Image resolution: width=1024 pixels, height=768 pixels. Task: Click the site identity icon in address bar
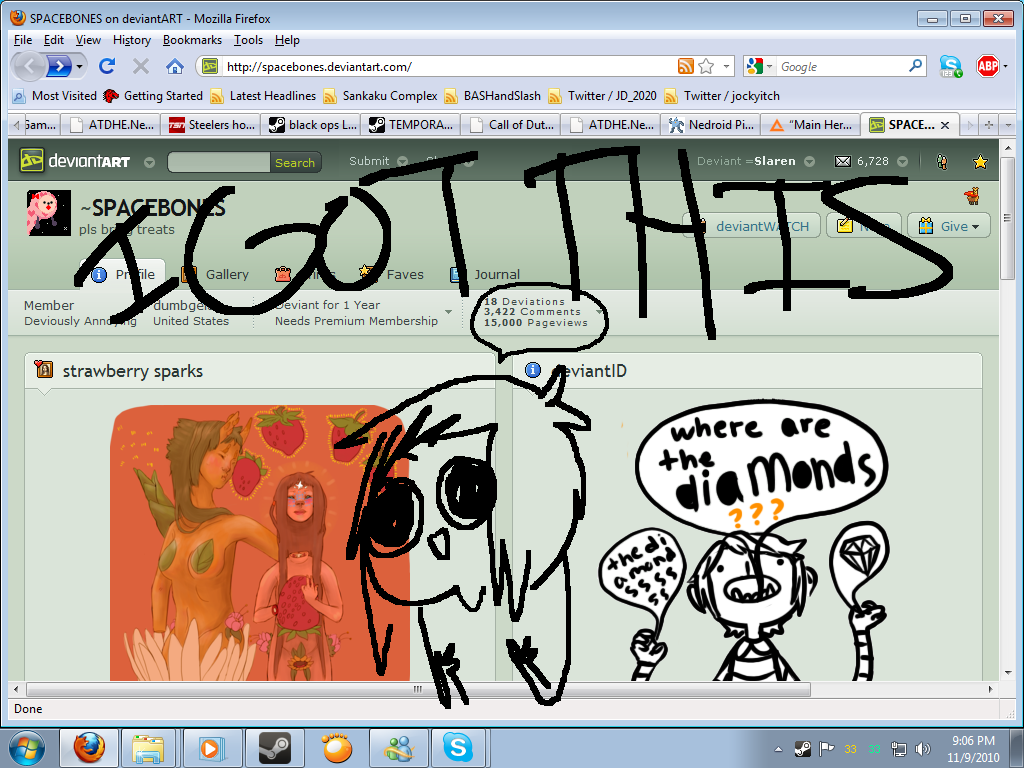(210, 66)
